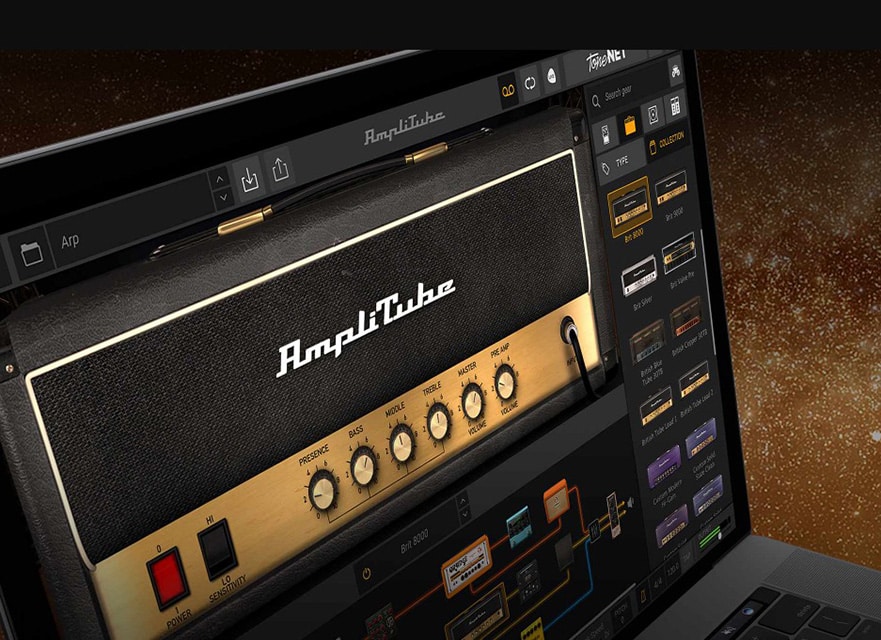Viewport: 881px width, 640px height.
Task: Select the light blue pedal in signal chain
Action: coord(518,526)
